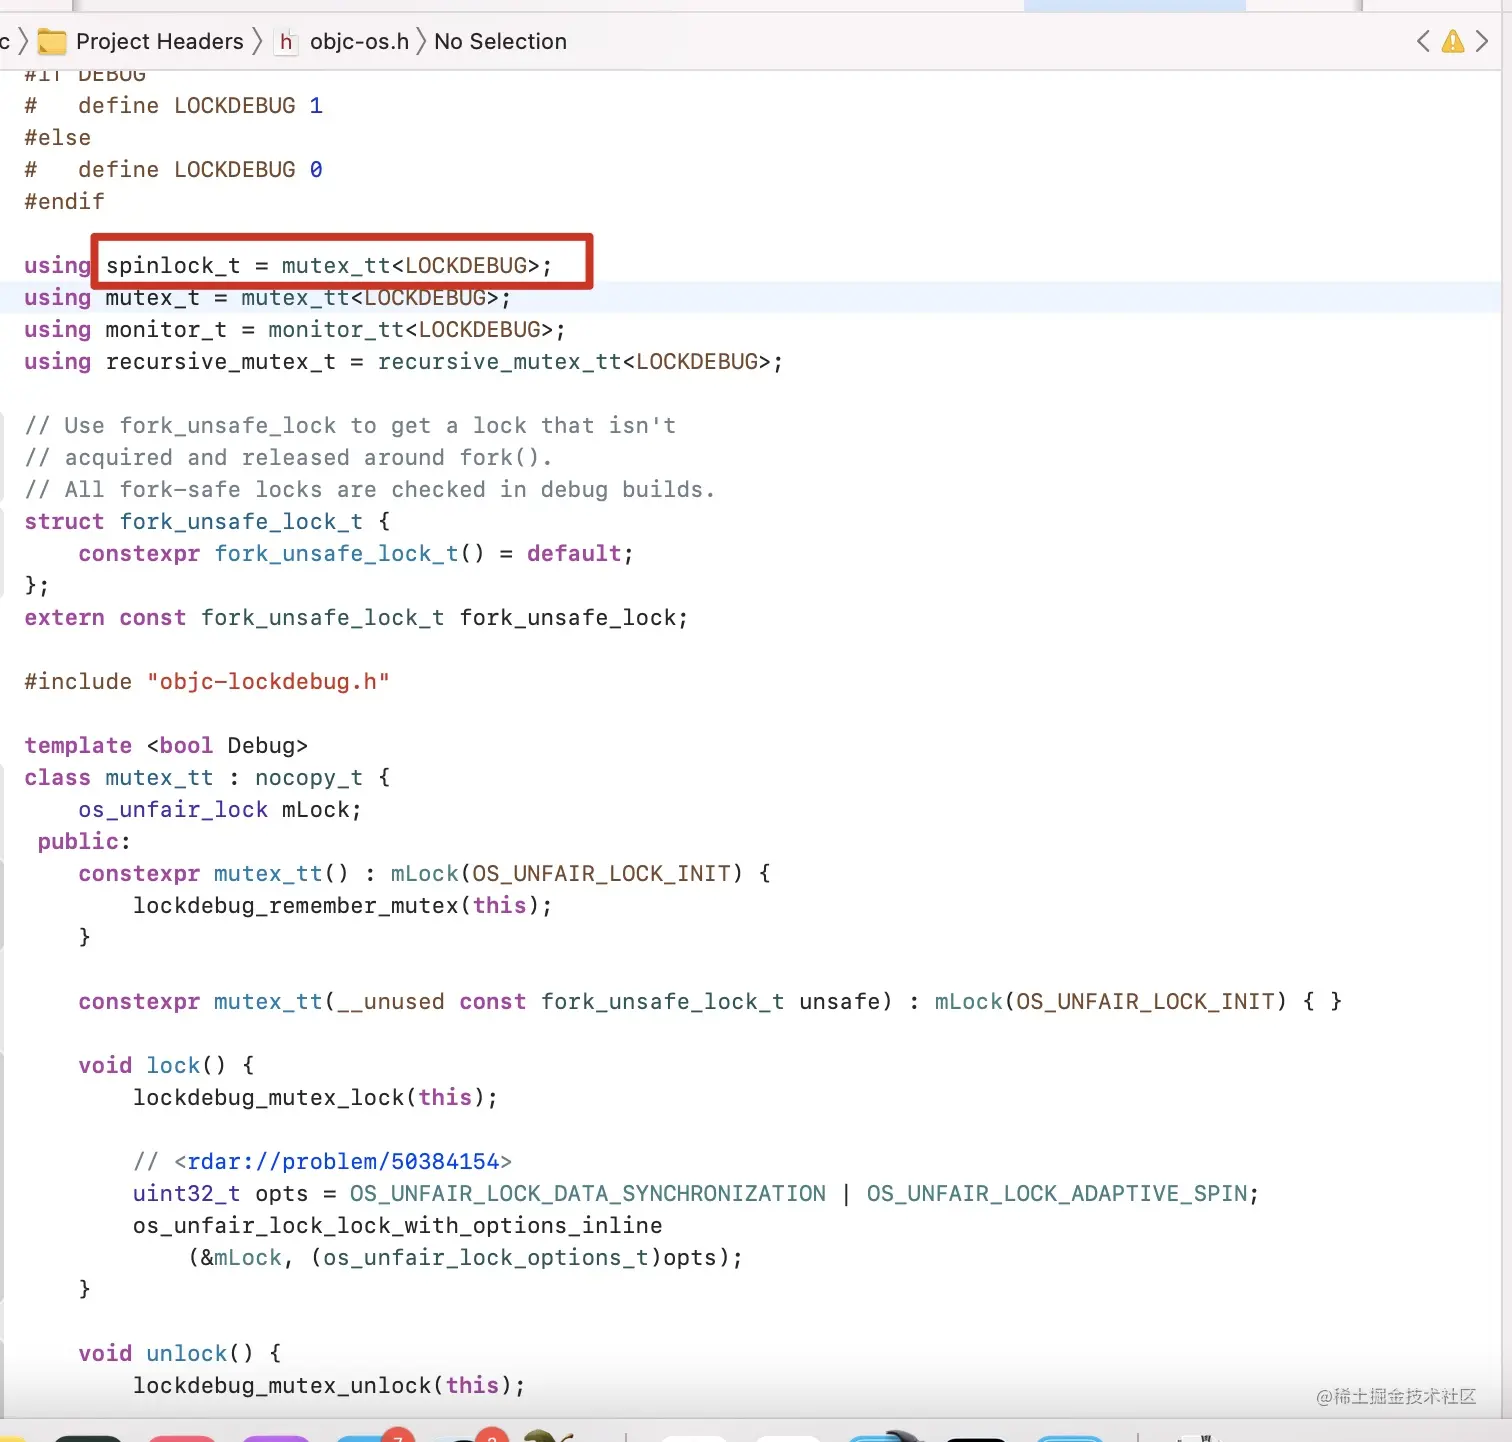This screenshot has height=1442, width=1512.
Task: Click the chevron after Project Headers
Action: tap(258, 41)
